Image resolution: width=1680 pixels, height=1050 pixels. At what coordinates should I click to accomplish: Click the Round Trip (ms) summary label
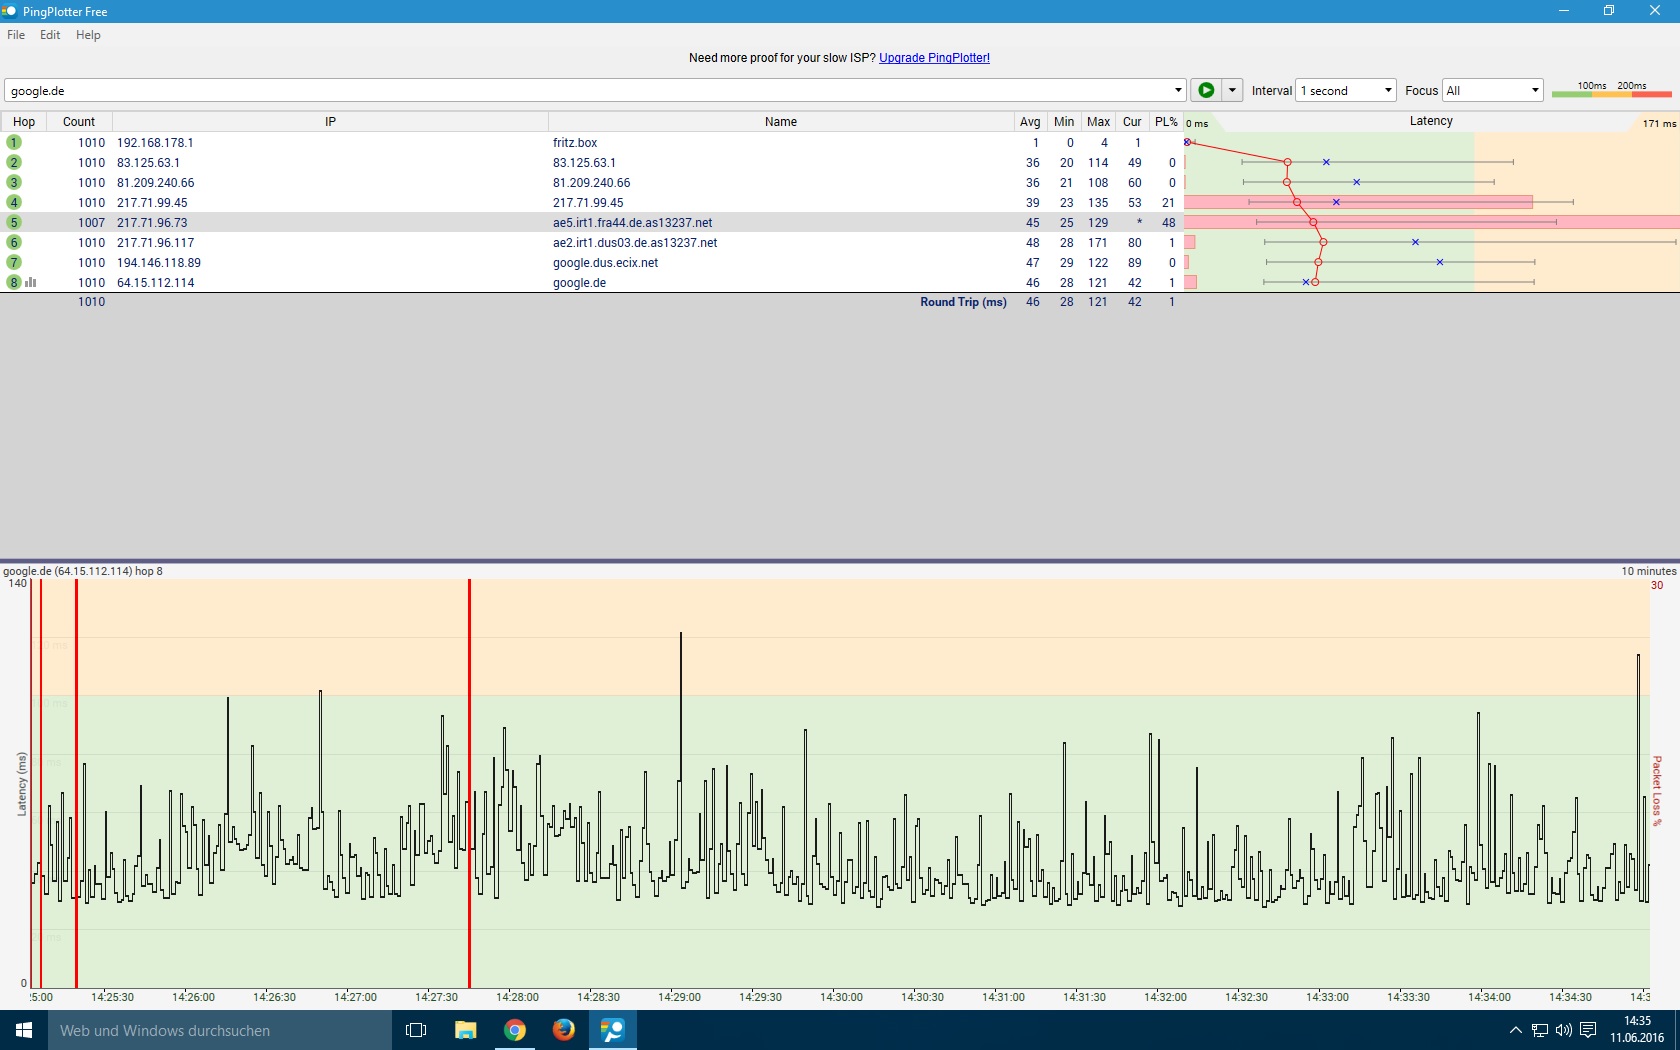pyautogui.click(x=963, y=302)
